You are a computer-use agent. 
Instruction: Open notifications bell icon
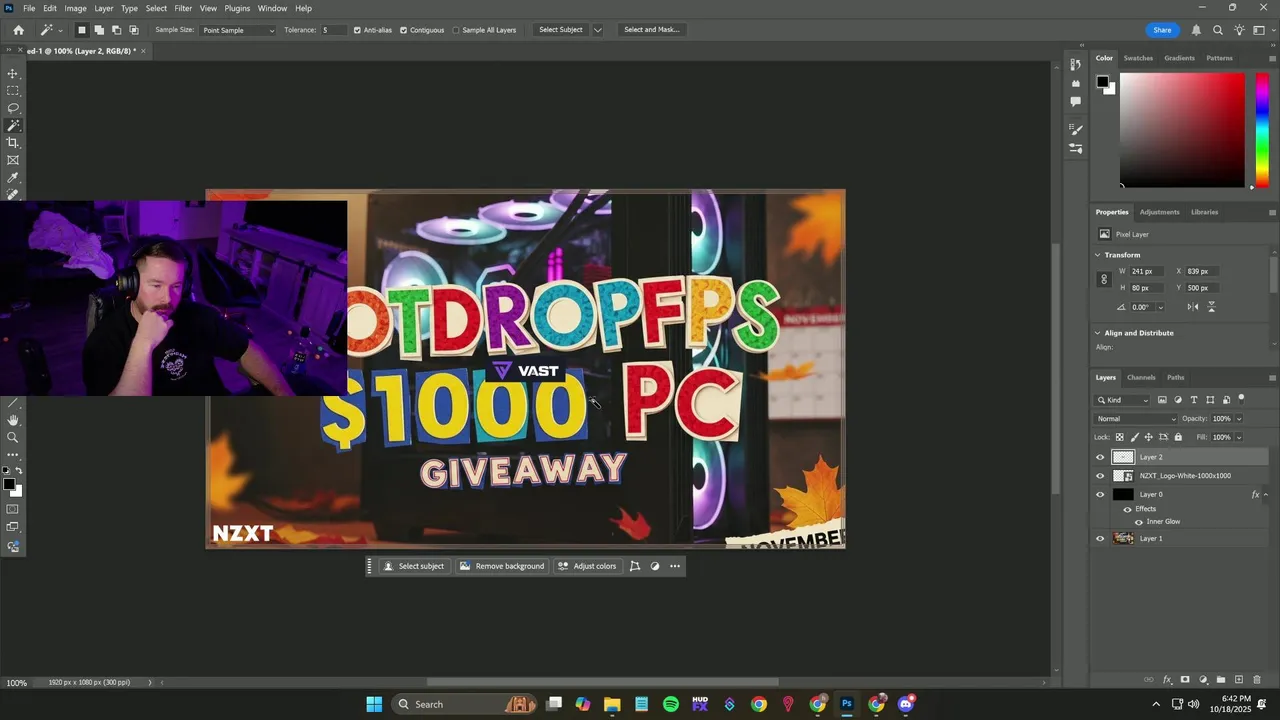click(x=1196, y=30)
